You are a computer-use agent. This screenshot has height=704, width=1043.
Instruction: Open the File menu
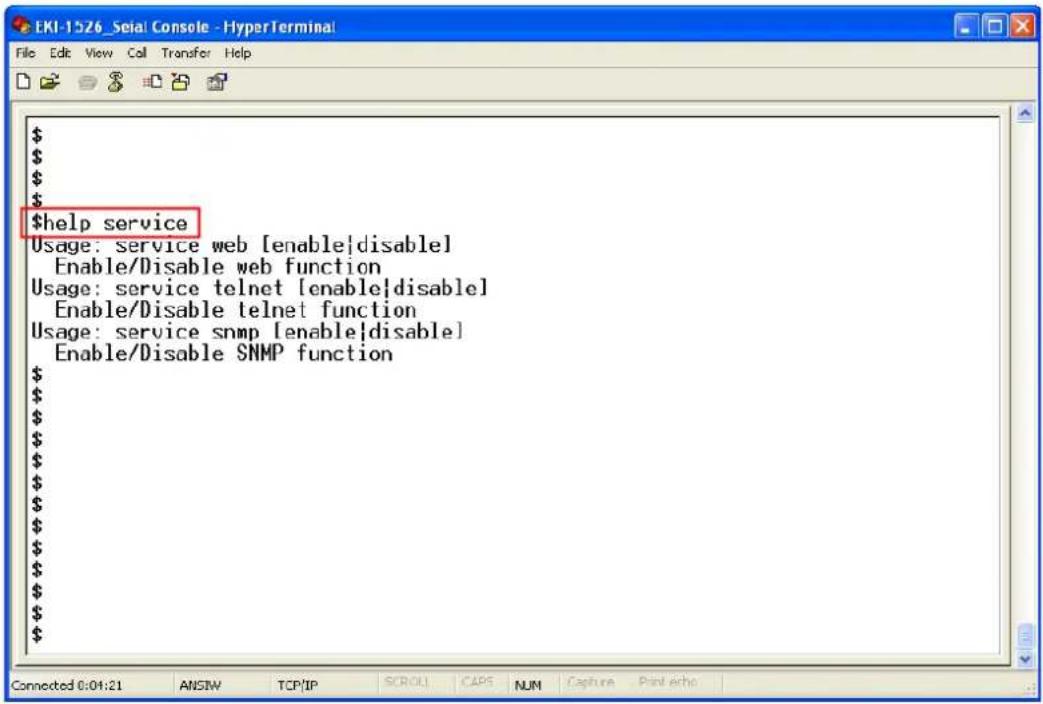pyautogui.click(x=25, y=53)
